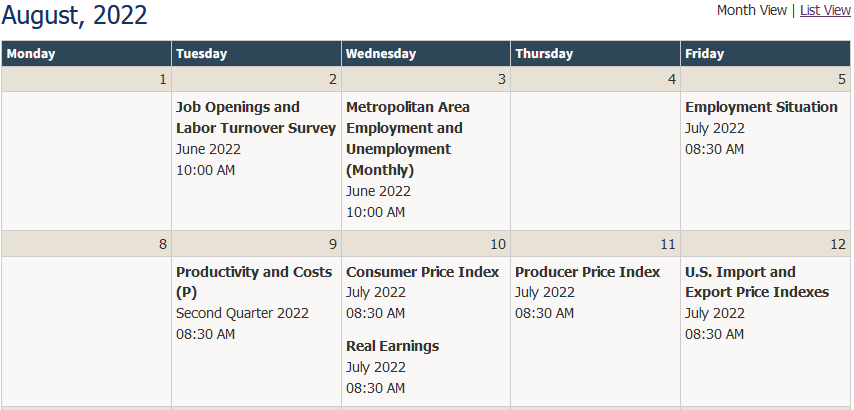Open the Employment Situation release entry

[761, 107]
